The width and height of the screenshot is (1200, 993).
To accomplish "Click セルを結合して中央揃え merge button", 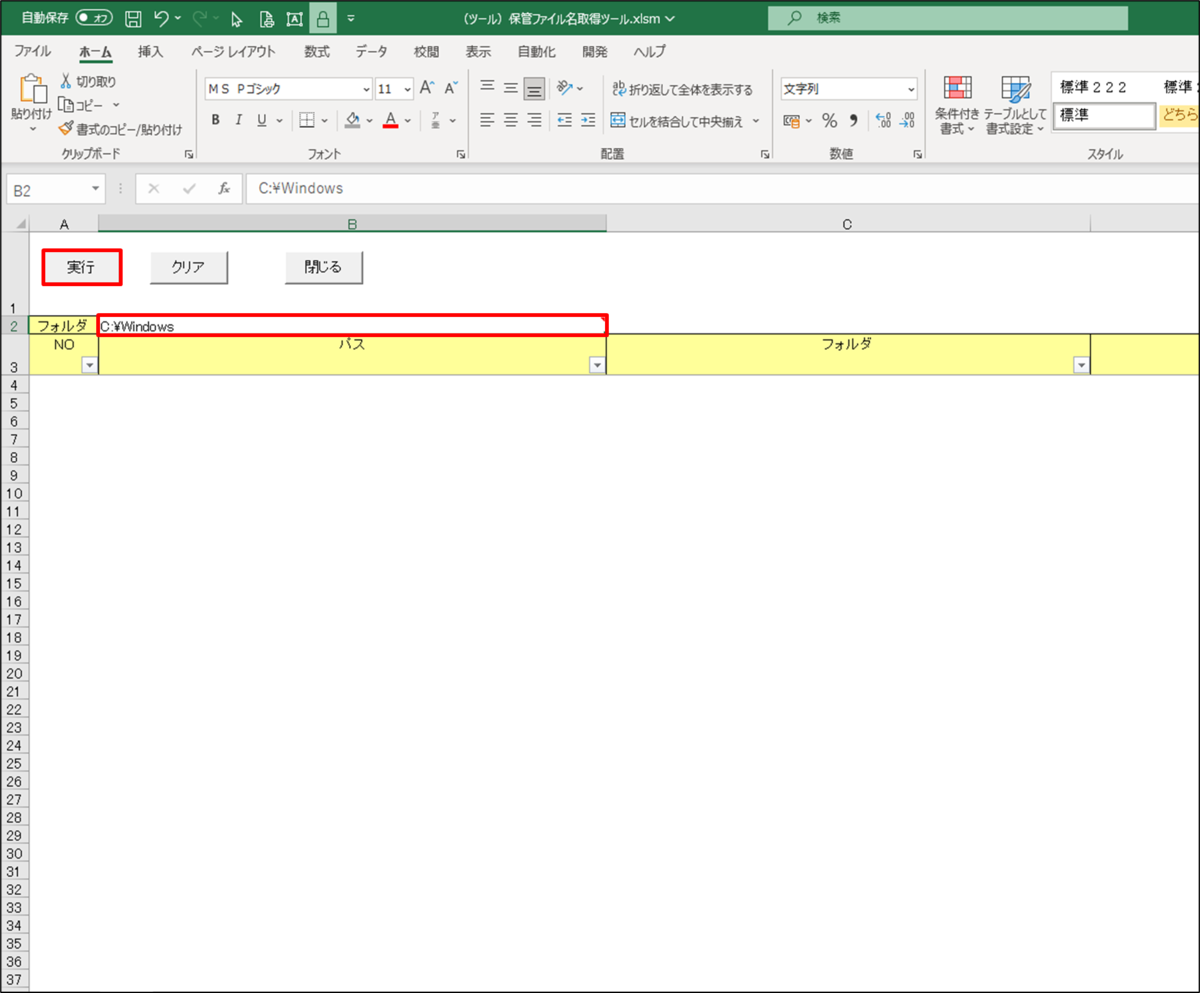I will (x=678, y=121).
